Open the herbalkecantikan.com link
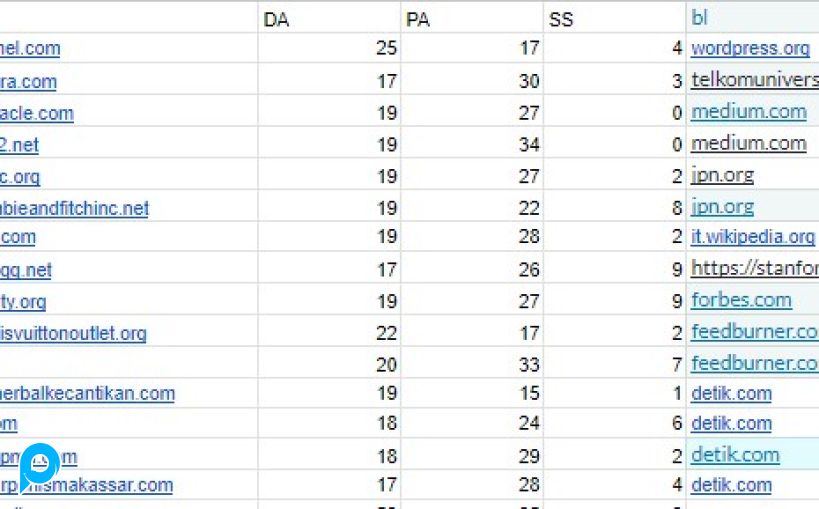The width and height of the screenshot is (819, 509). pyautogui.click(x=88, y=393)
